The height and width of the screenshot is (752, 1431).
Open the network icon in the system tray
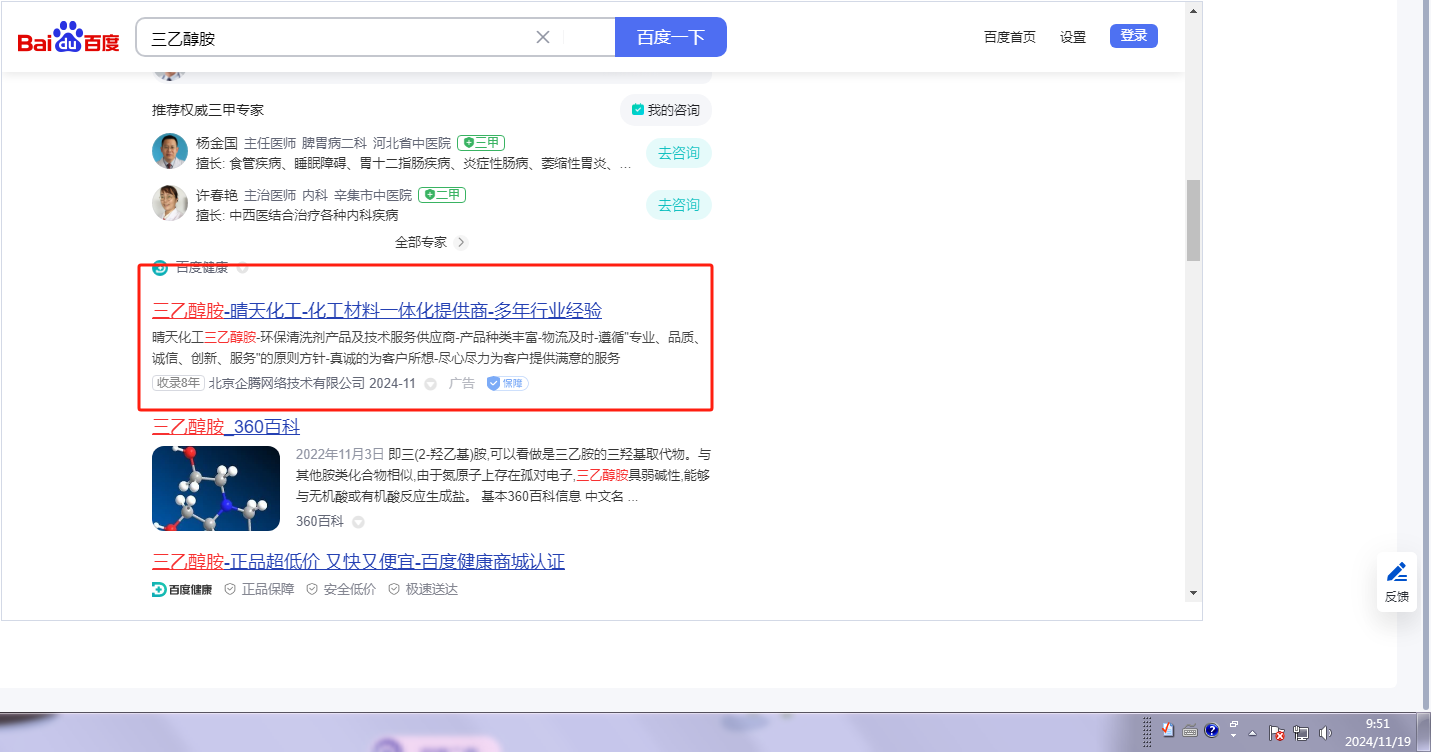click(1301, 732)
